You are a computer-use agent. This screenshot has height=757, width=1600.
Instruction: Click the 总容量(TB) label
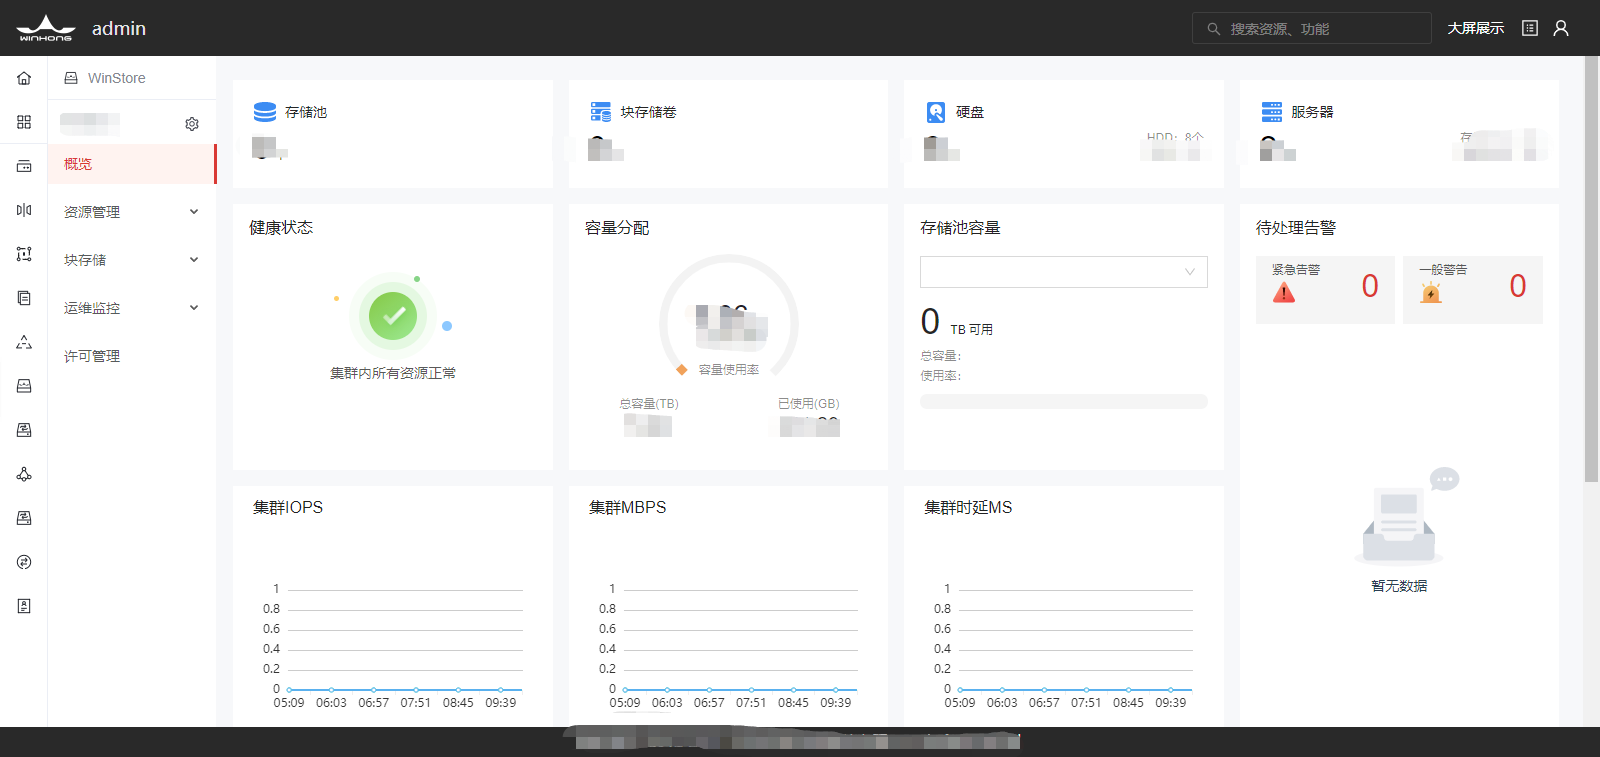[x=649, y=404]
